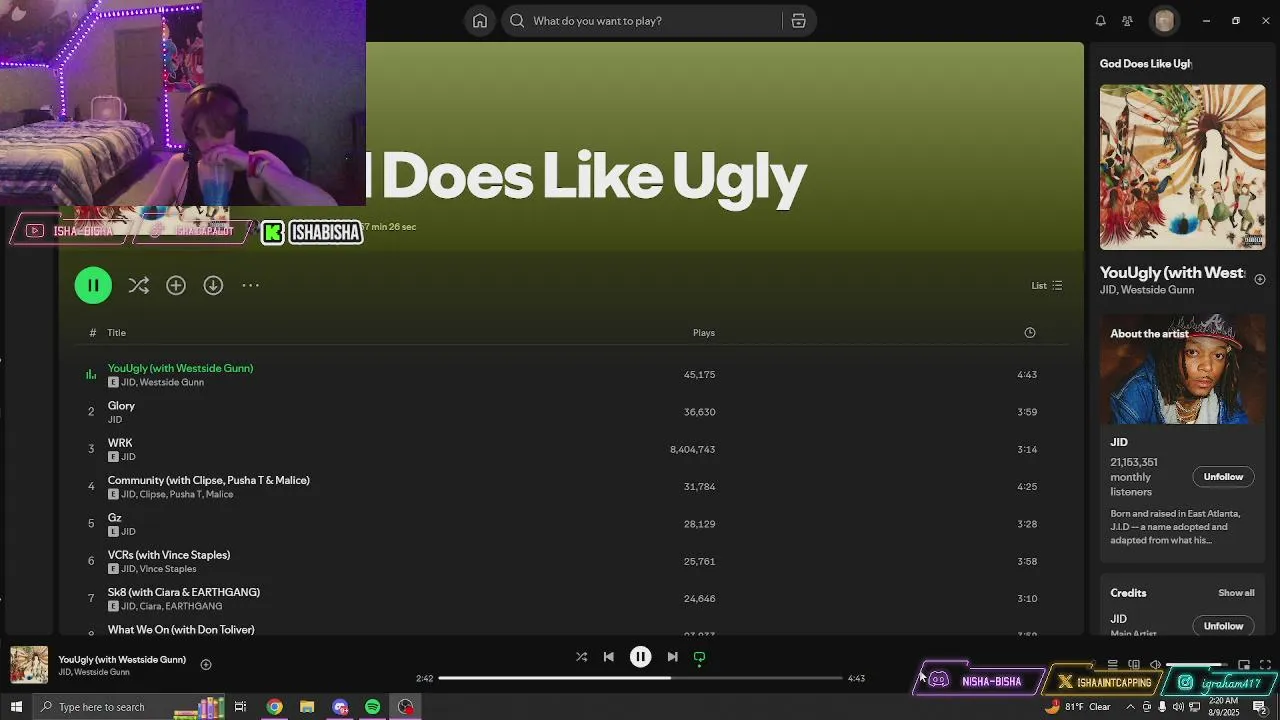The height and width of the screenshot is (720, 1280).
Task: Open the List view options
Action: [x=1047, y=286]
